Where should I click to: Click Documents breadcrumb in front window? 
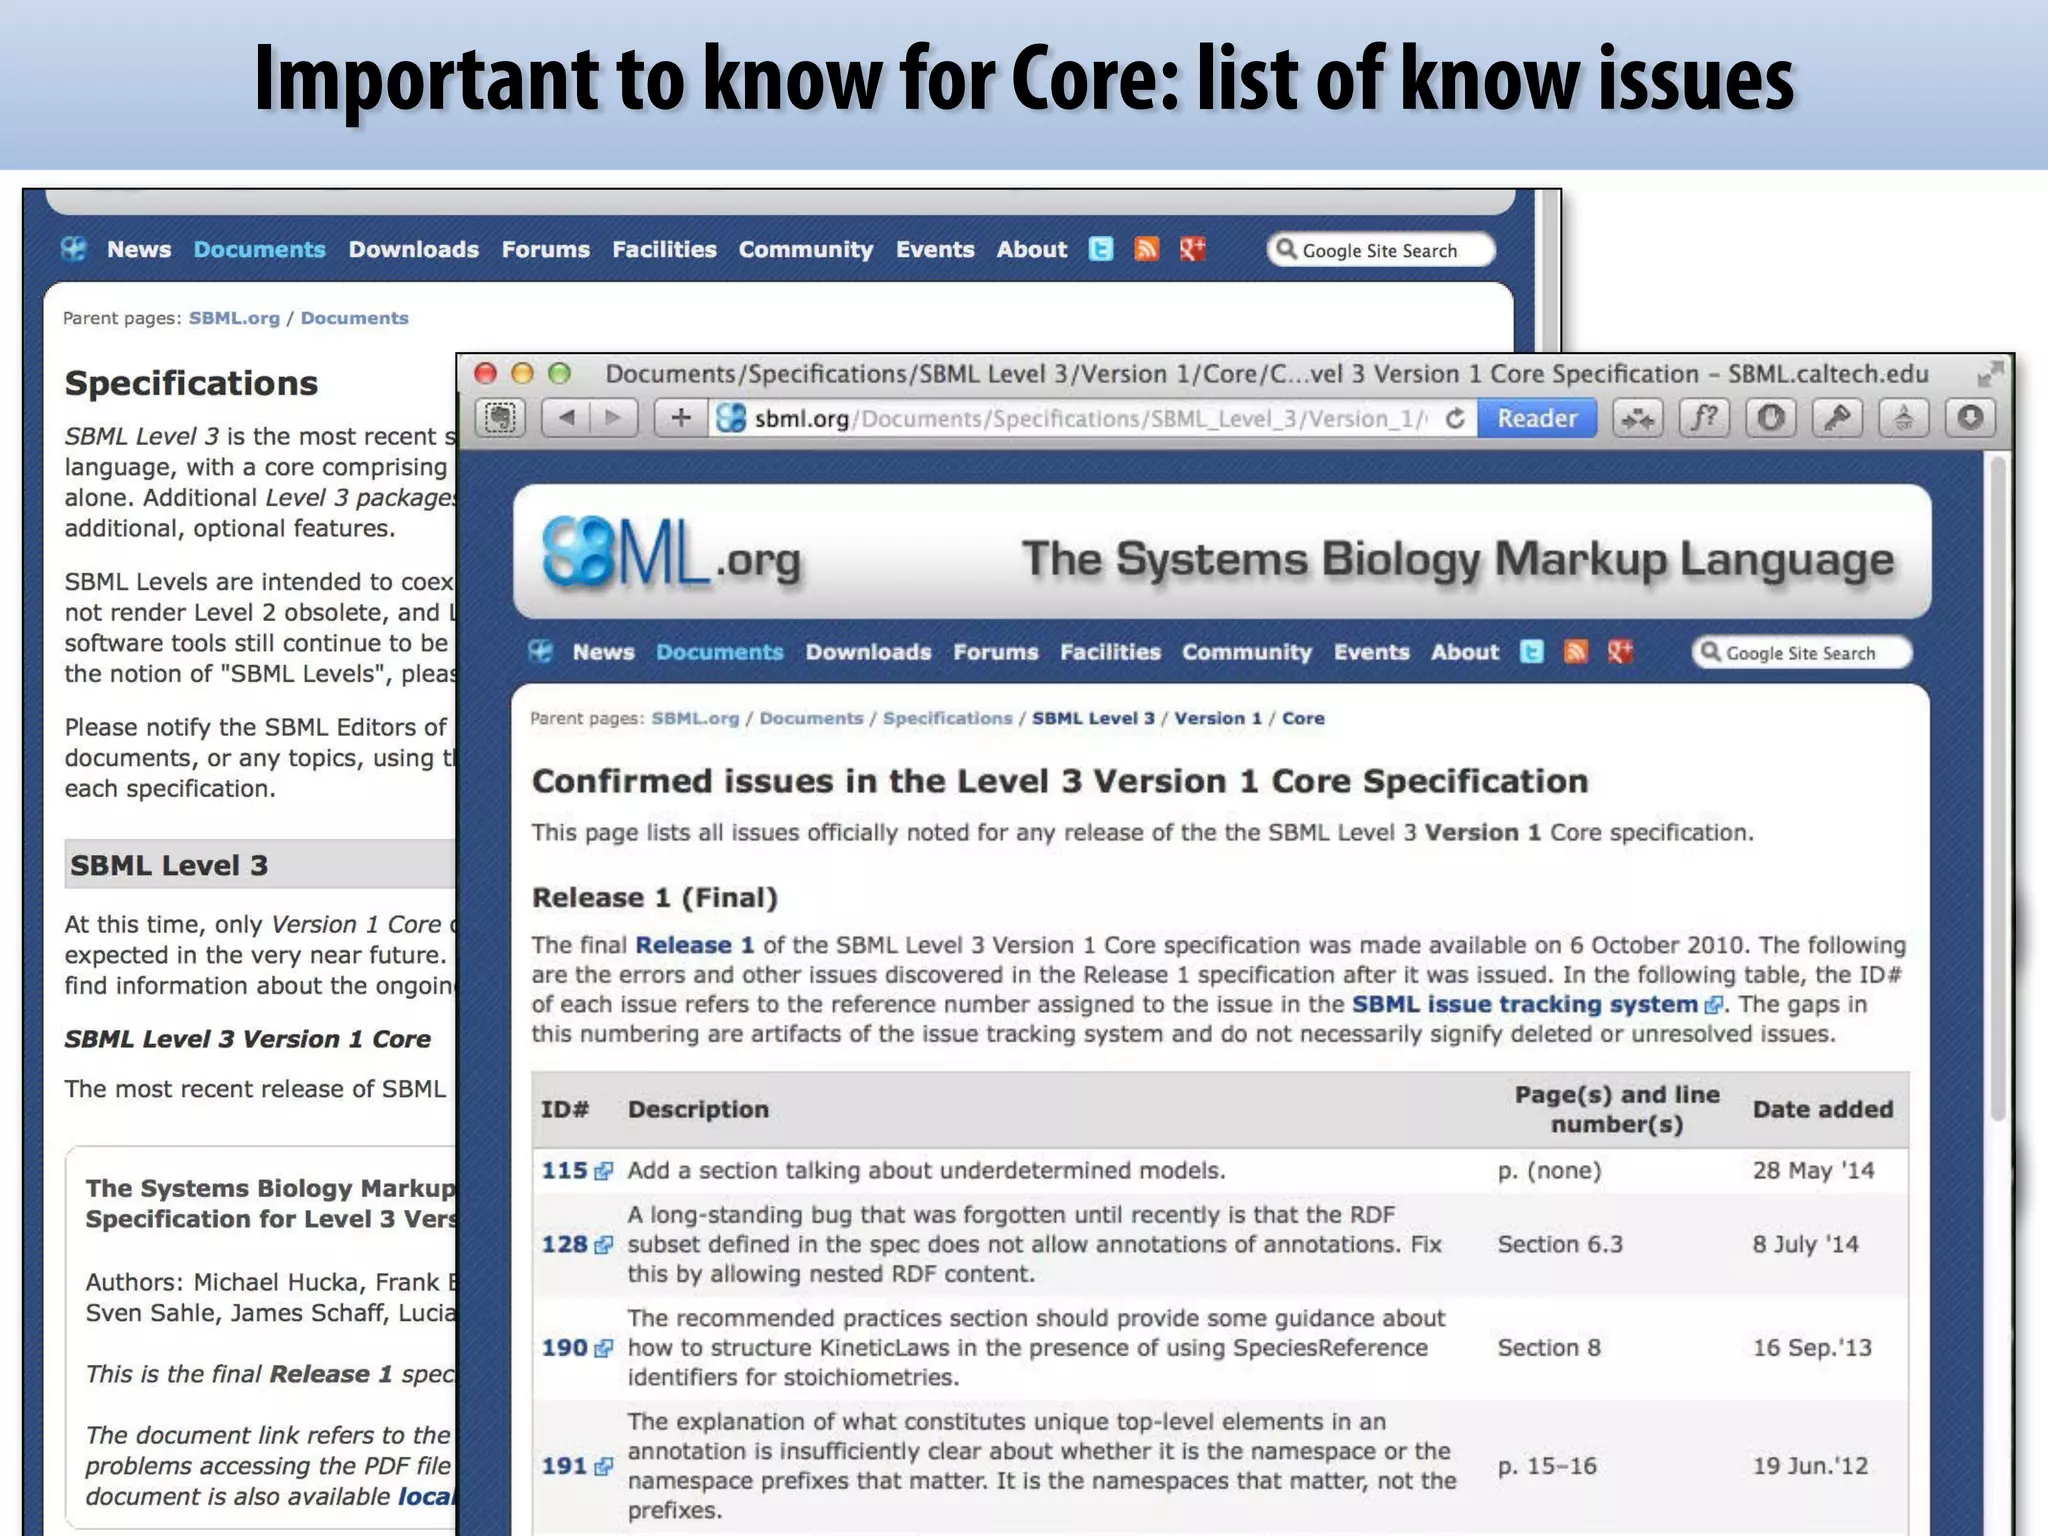(x=811, y=718)
